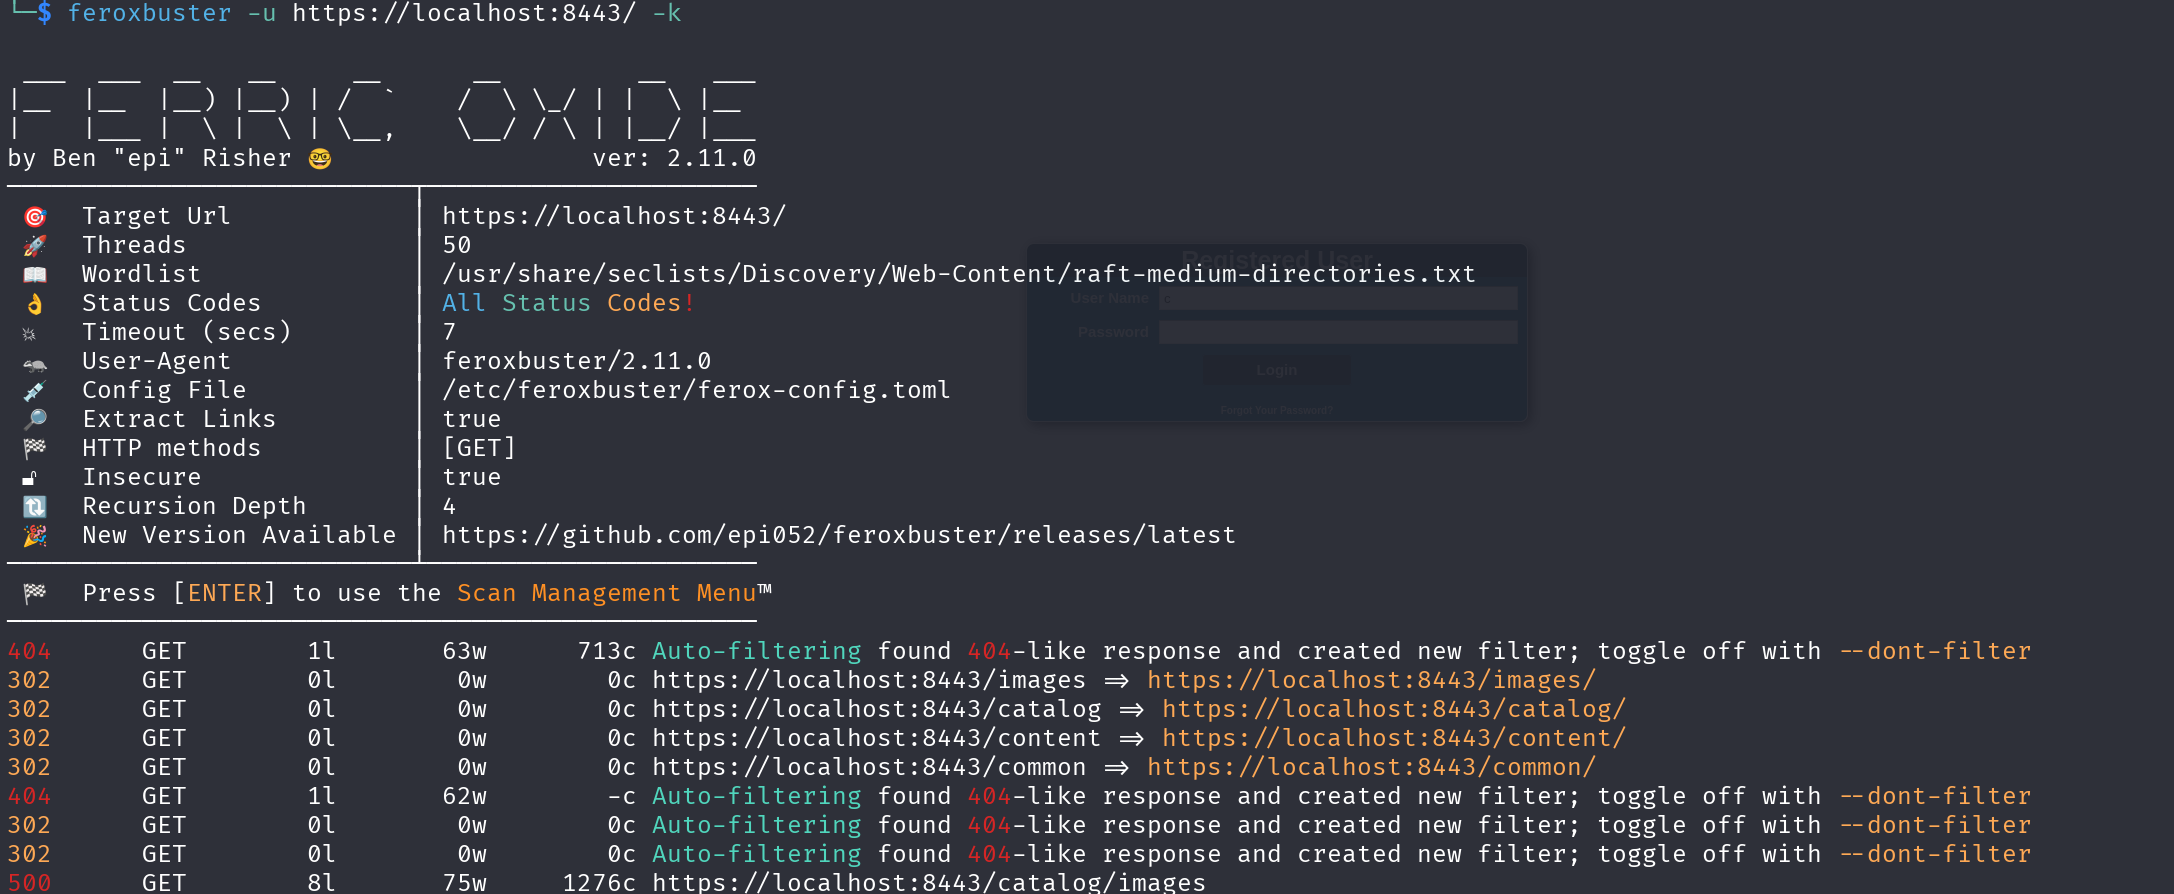
Task: Click the party popper beside New Version Available
Action: (x=35, y=536)
